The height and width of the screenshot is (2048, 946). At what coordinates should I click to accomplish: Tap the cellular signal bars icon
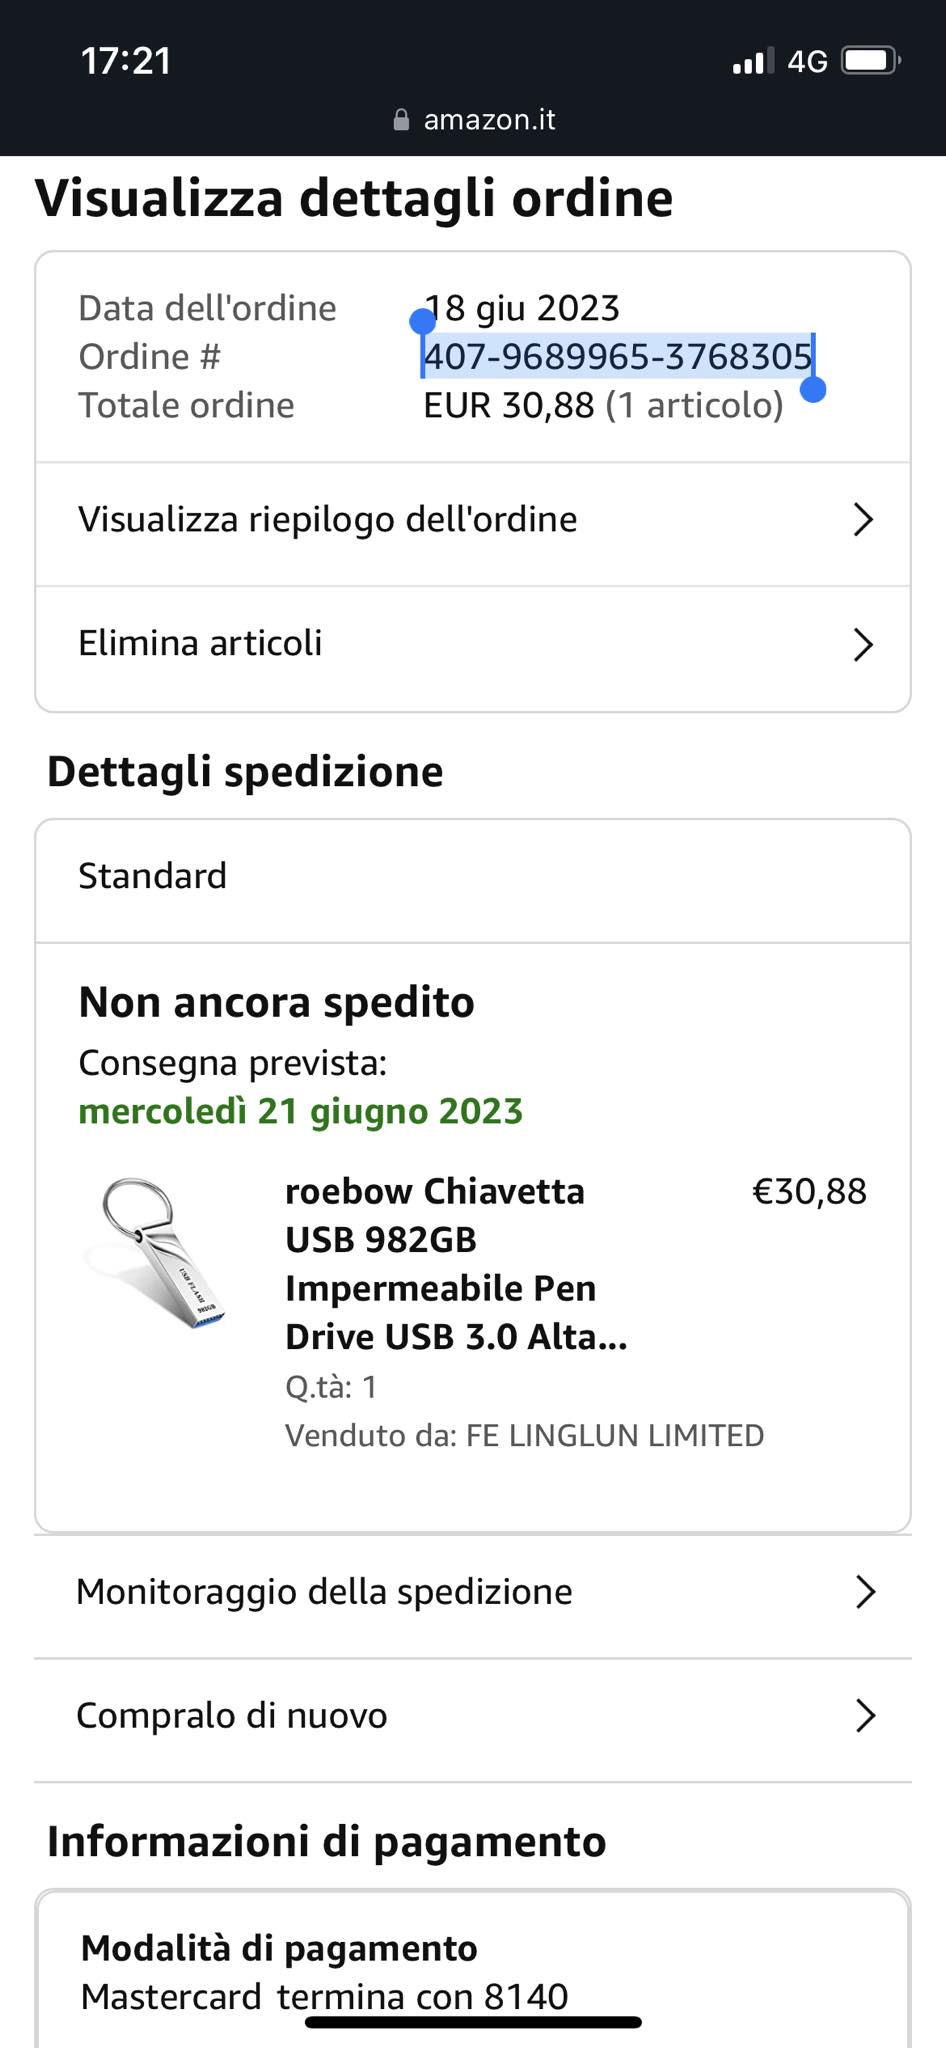point(752,62)
